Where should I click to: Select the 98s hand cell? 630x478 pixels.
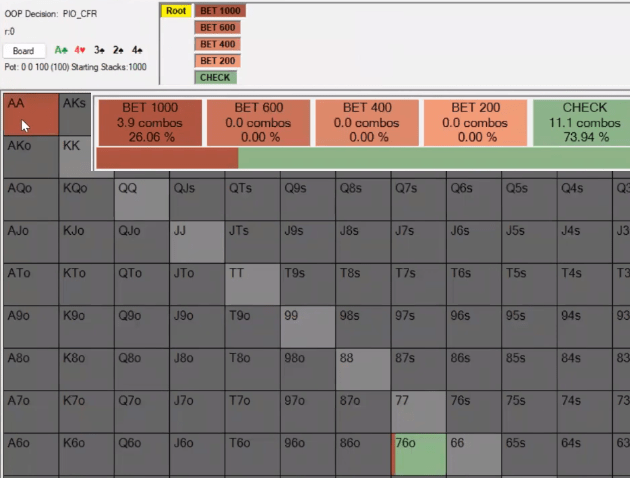363,327
